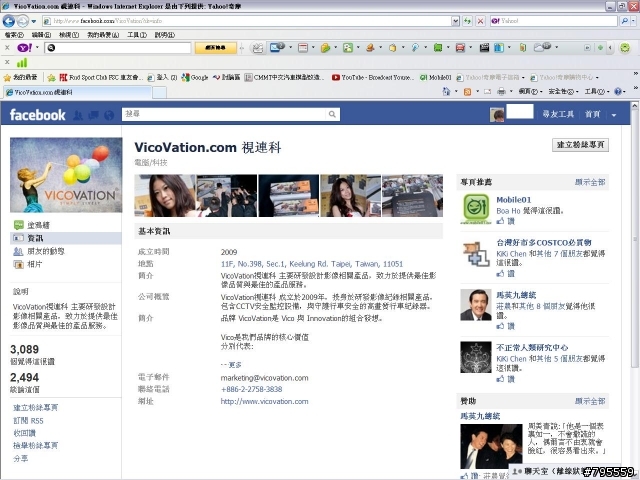The image size is (640, 480).
Task: Click the 訂閱 RSS link
Action: pyautogui.click(x=28, y=420)
